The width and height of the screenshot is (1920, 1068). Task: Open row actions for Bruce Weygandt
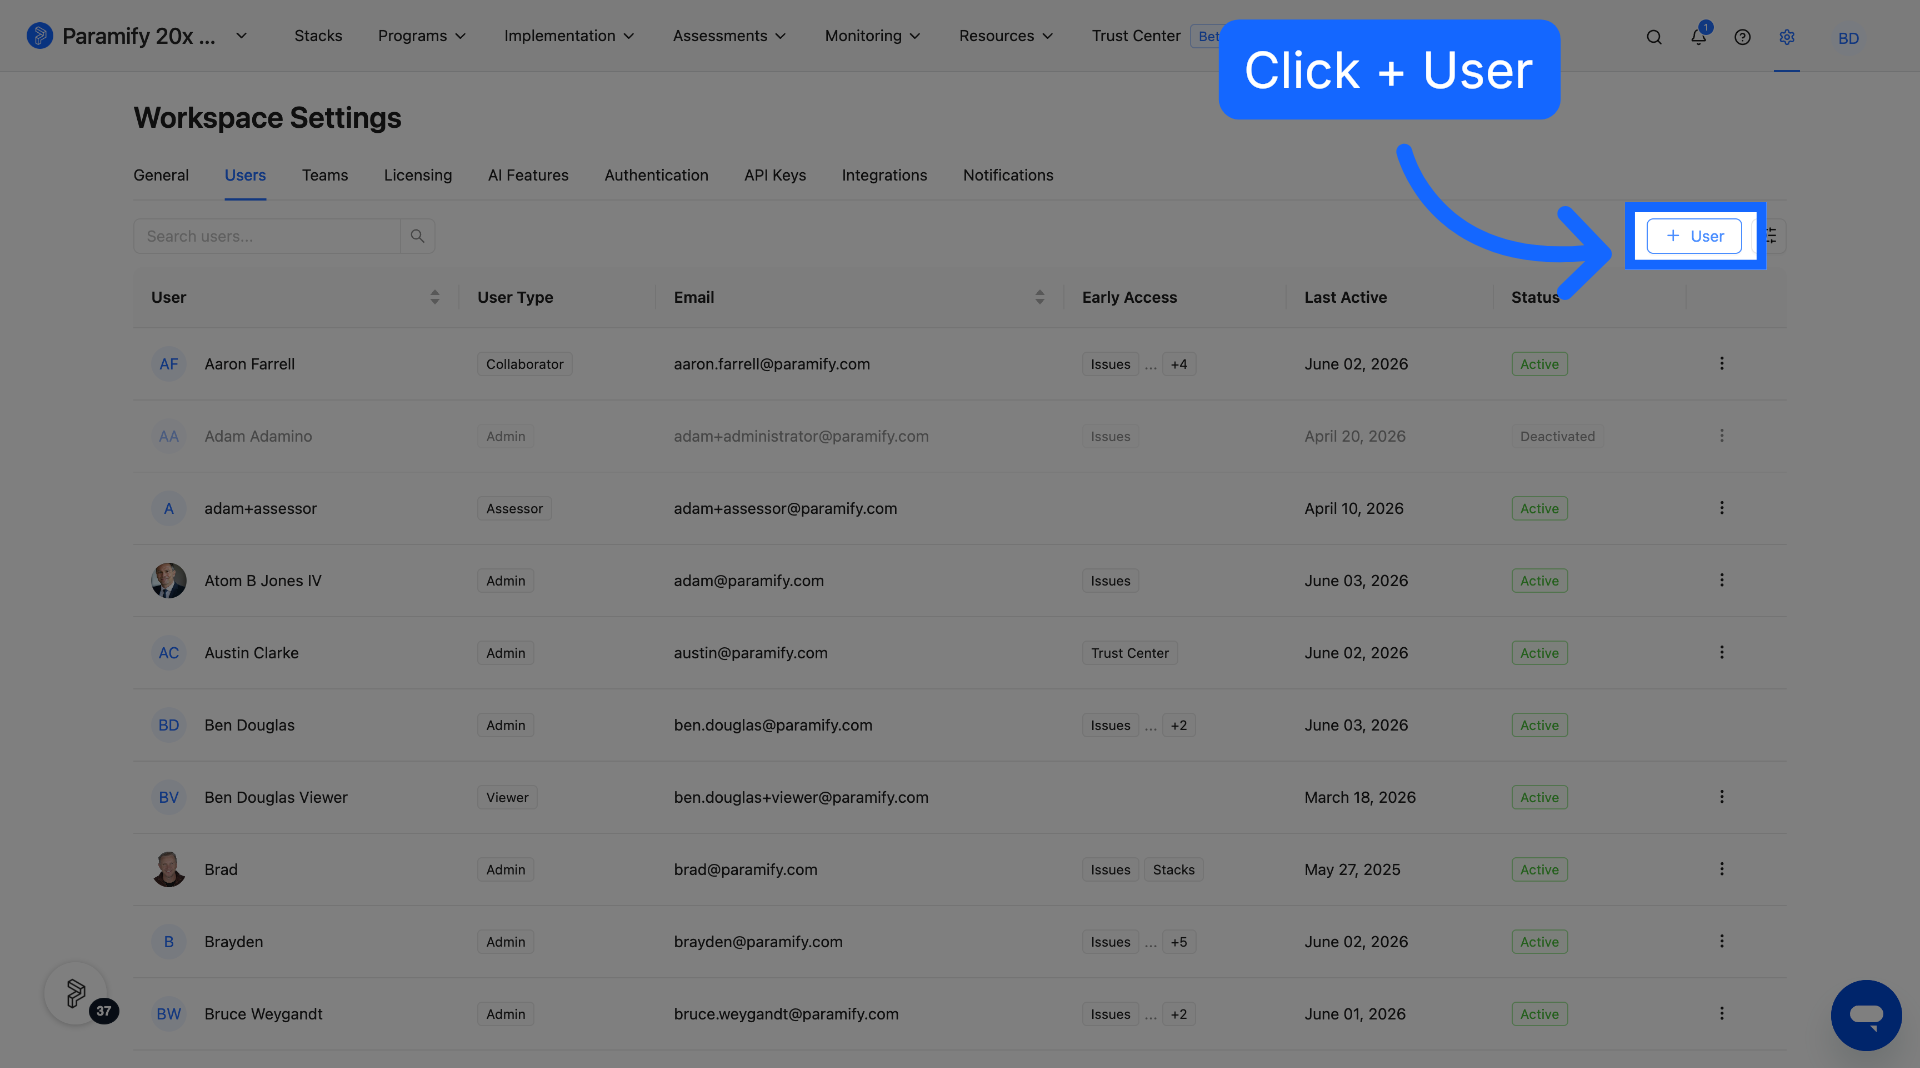[1721, 1013]
